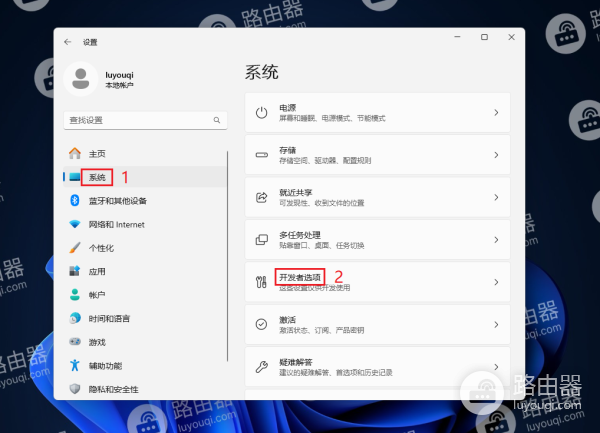Expand the 开发者选项 row chevron
This screenshot has height=433, width=600.
tap(496, 282)
